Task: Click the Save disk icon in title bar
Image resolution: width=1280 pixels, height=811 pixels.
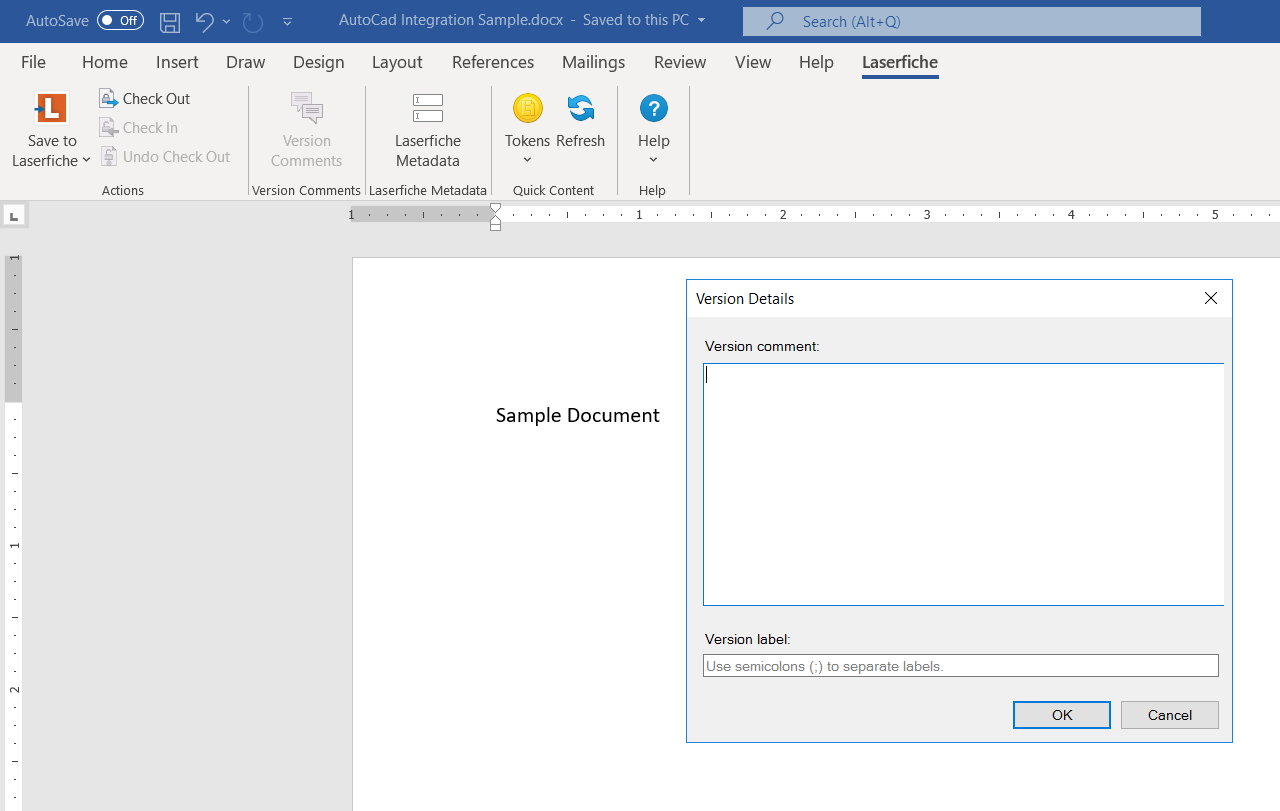Action: (x=170, y=21)
